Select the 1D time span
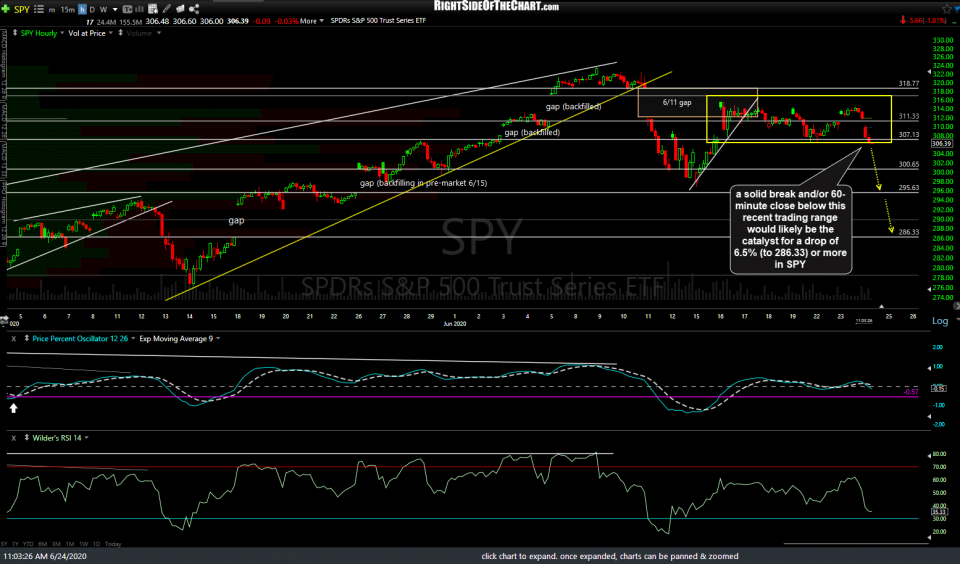 tap(96, 544)
